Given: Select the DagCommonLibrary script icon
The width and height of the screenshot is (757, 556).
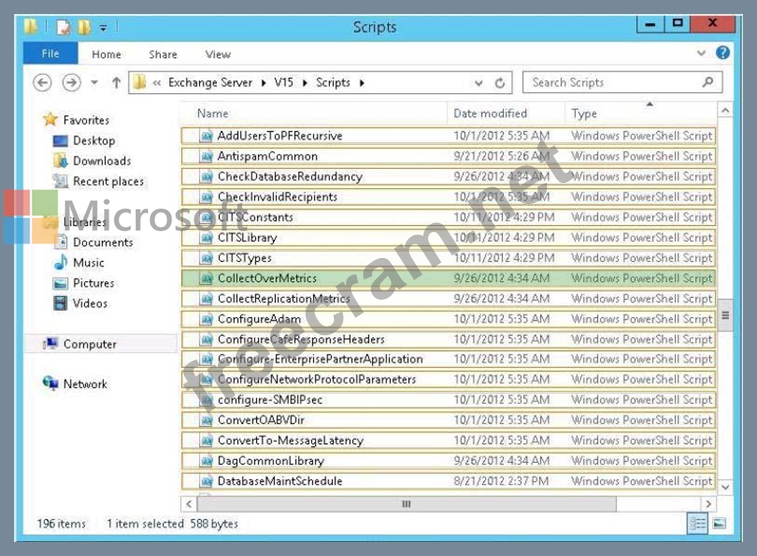Looking at the screenshot, I should pyautogui.click(x=206, y=461).
